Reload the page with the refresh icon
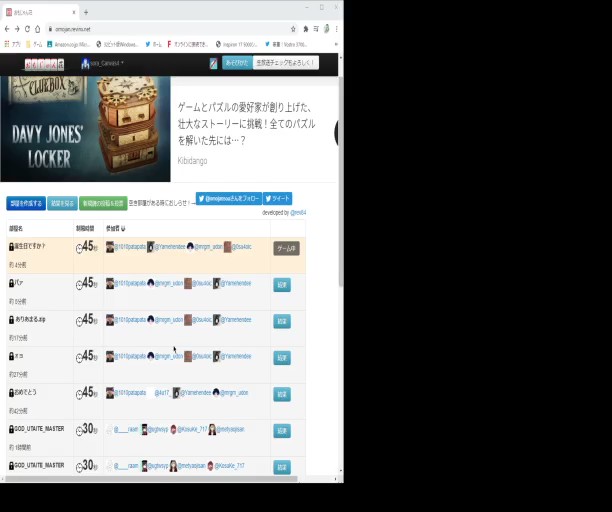Viewport: 612px width, 512px height. 27,29
